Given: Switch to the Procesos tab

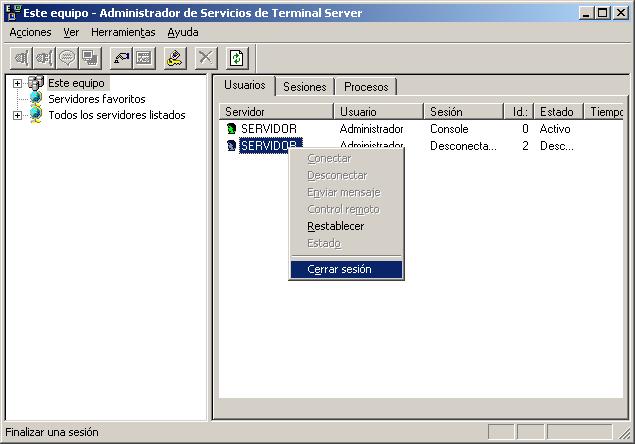Looking at the screenshot, I should 365,87.
